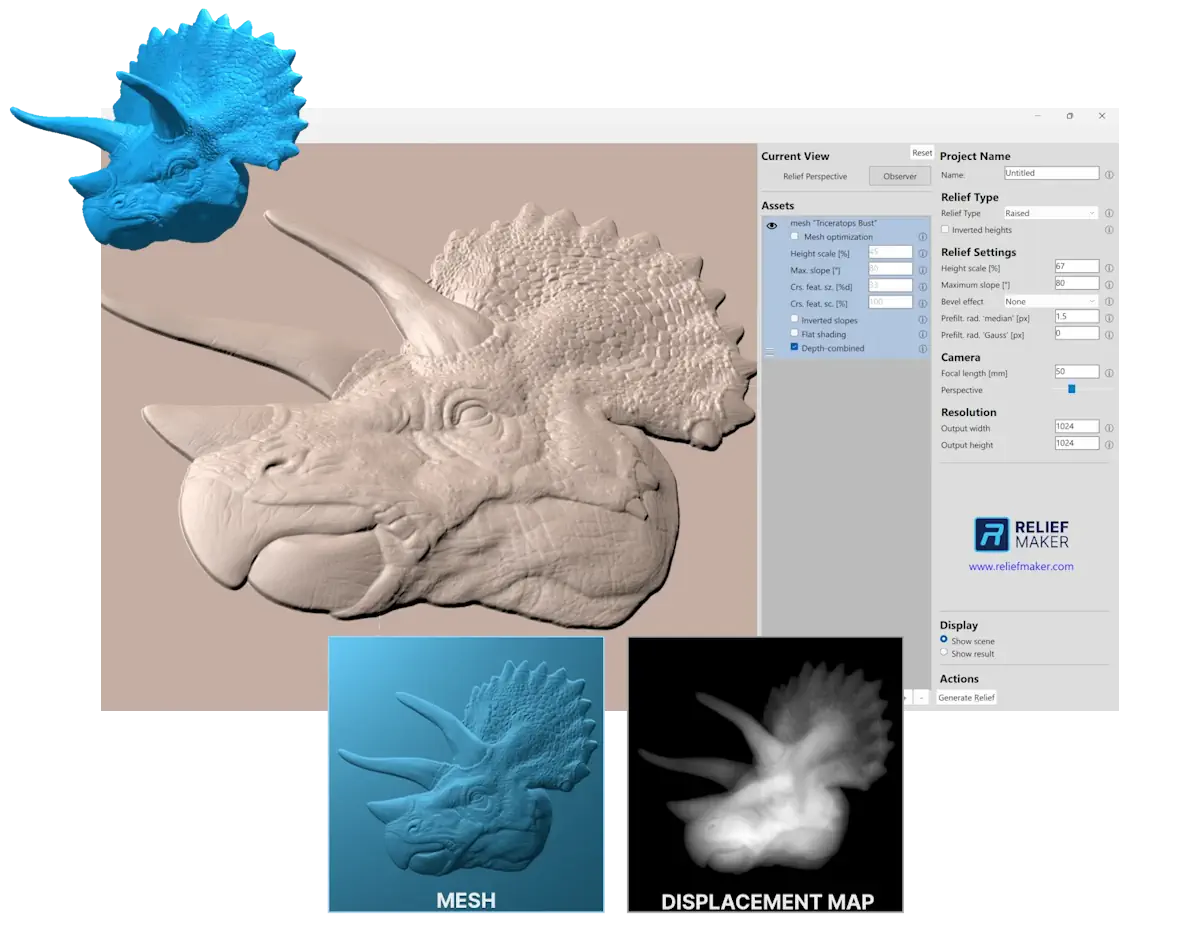1200x932 pixels.
Task: Open the www.reliefmaker.com link
Action: (x=1022, y=567)
